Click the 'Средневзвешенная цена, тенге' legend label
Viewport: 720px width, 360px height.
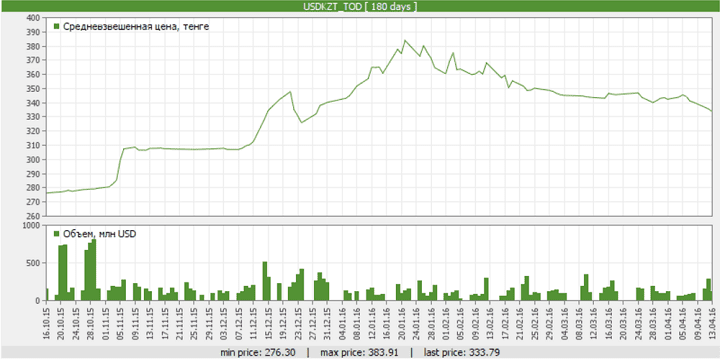136,27
